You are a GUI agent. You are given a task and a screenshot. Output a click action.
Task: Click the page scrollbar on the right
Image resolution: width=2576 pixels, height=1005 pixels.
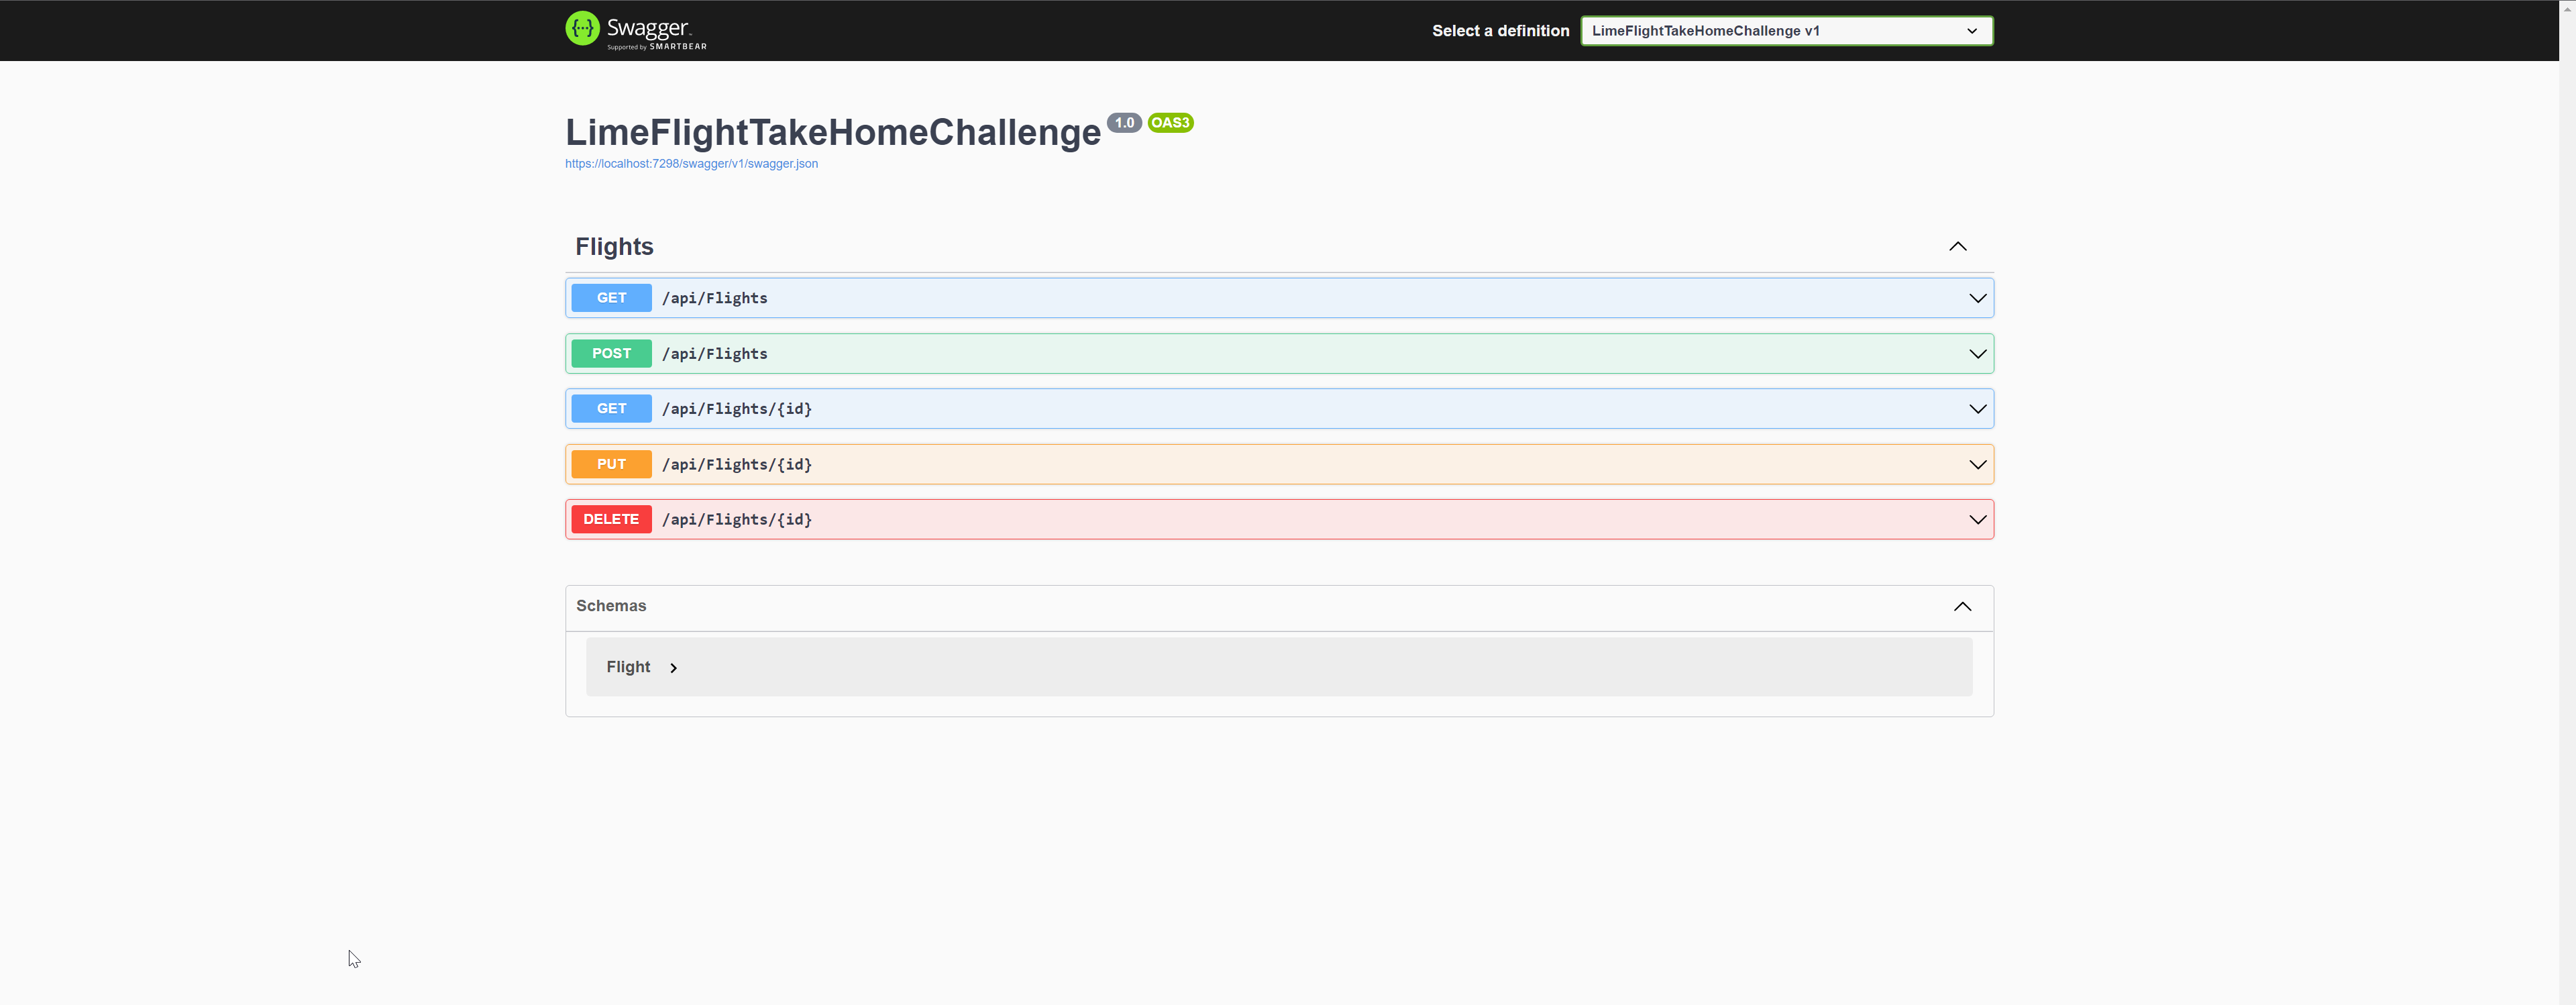[2568, 500]
